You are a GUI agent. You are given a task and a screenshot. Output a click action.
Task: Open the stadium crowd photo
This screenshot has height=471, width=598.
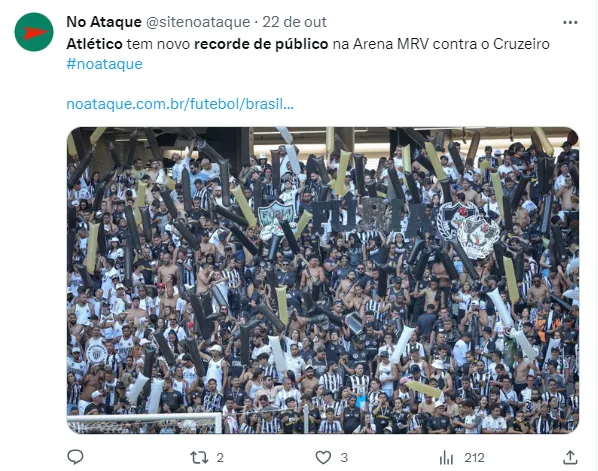click(x=323, y=280)
